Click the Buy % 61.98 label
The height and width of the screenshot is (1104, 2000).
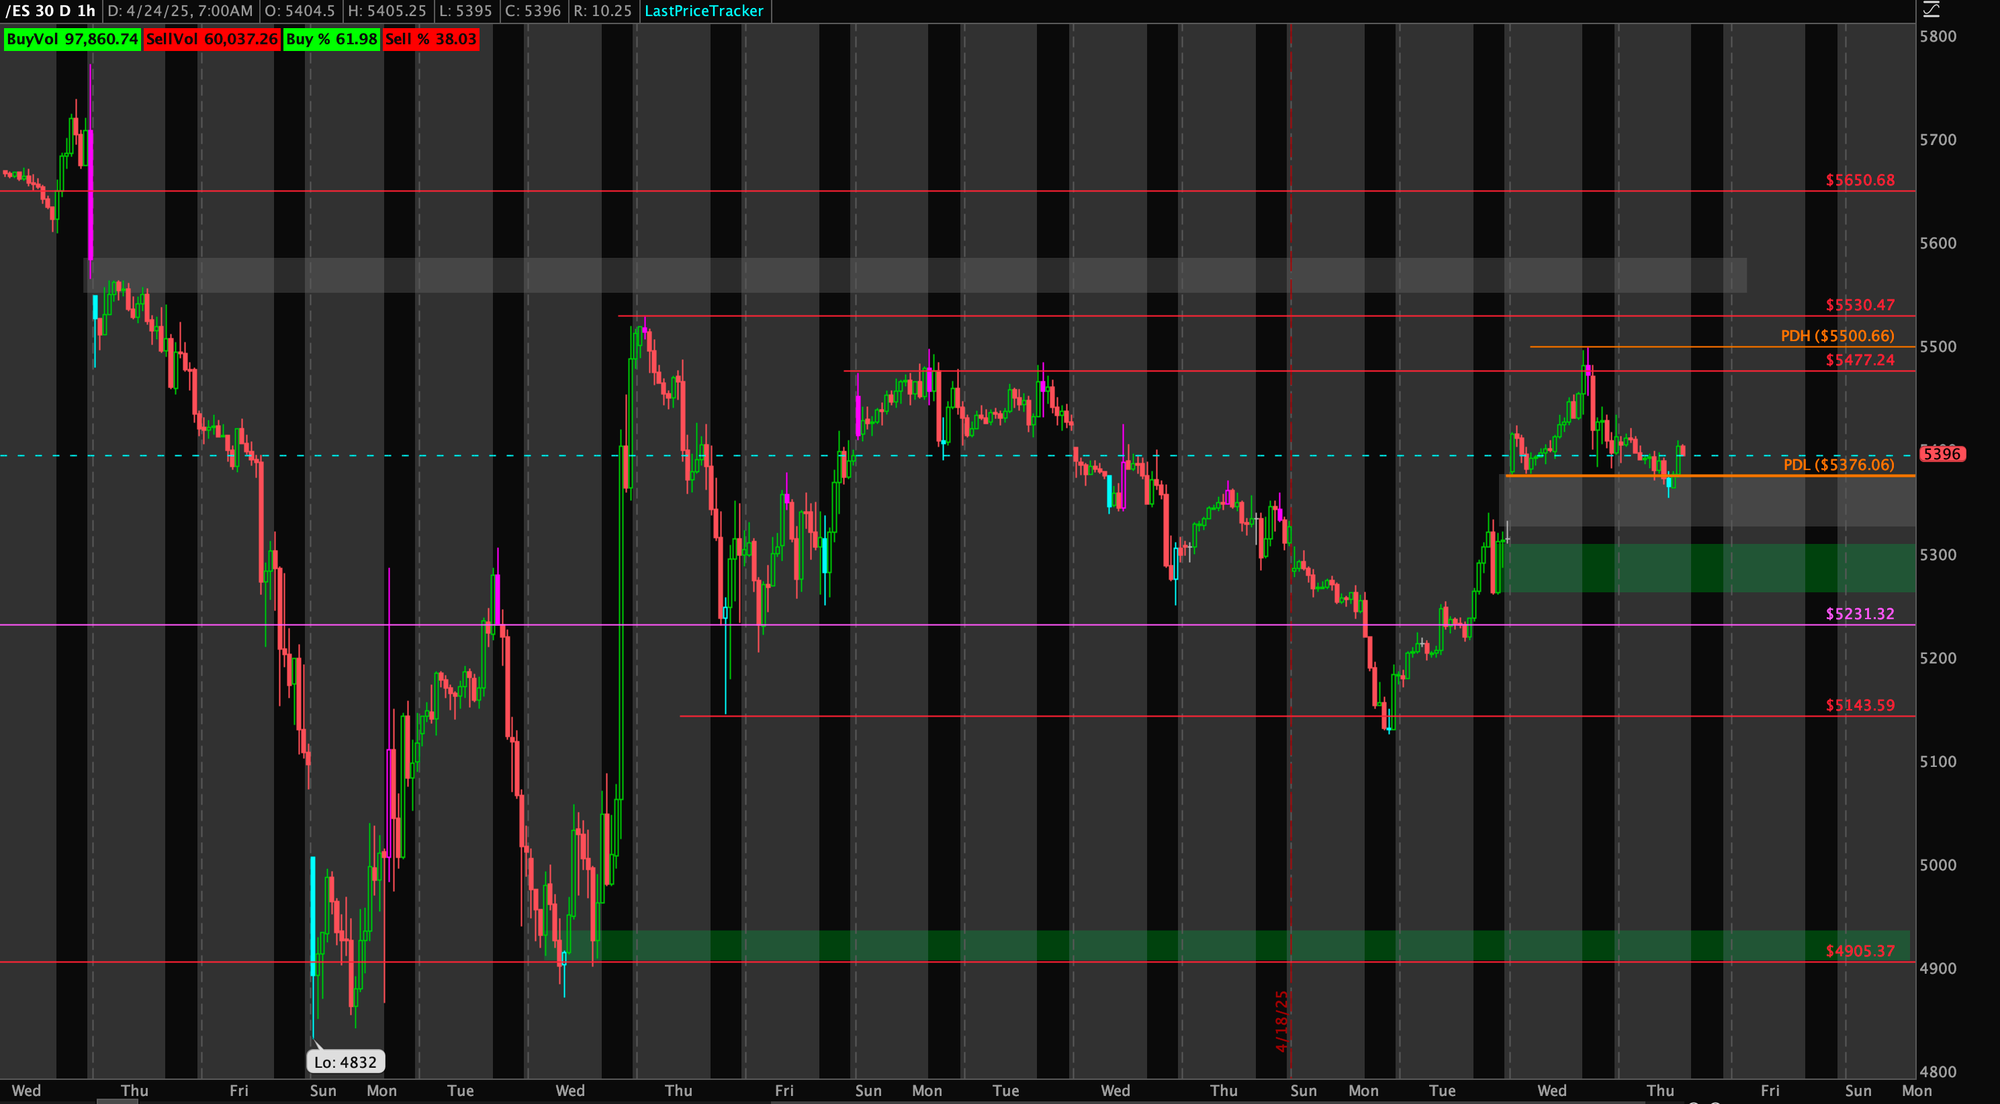(331, 39)
